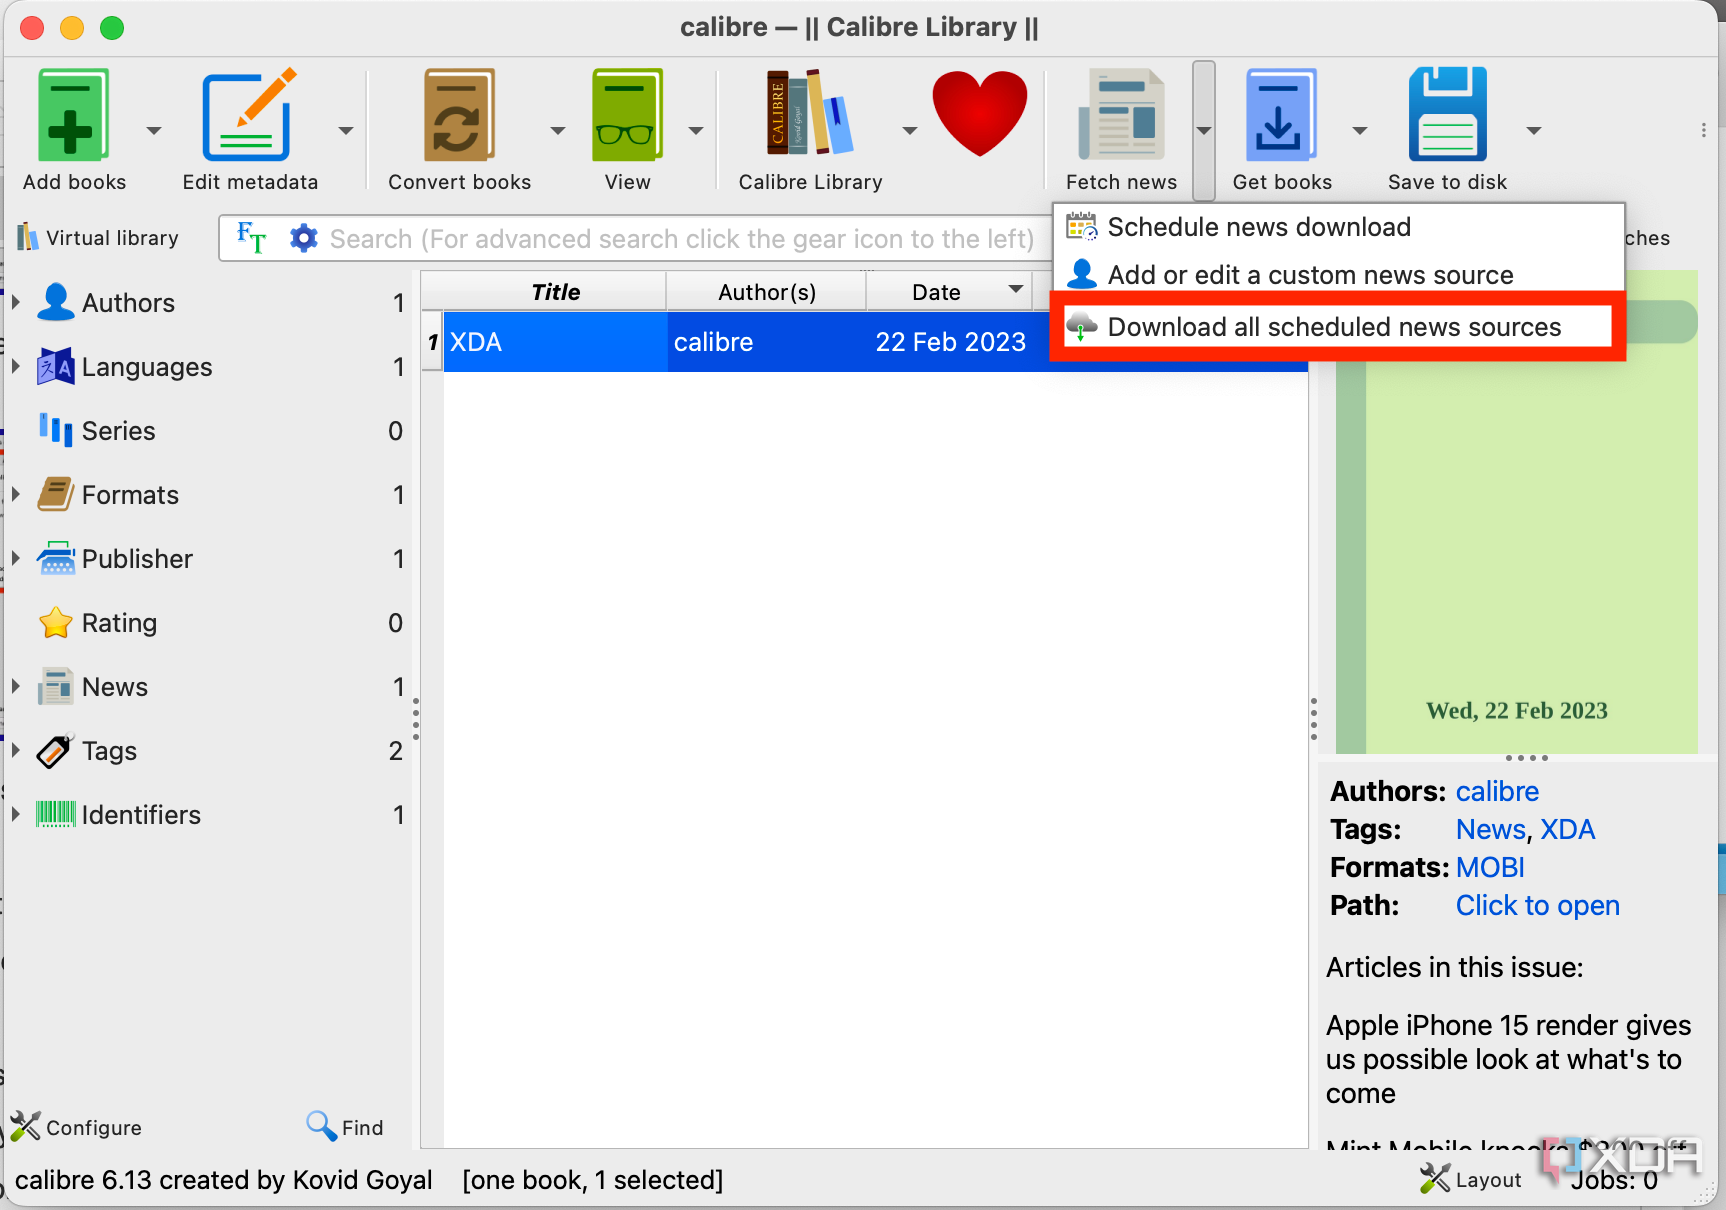Viewport: 1726px width, 1210px height.
Task: Click the book cover thumbnail
Action: [1516, 512]
